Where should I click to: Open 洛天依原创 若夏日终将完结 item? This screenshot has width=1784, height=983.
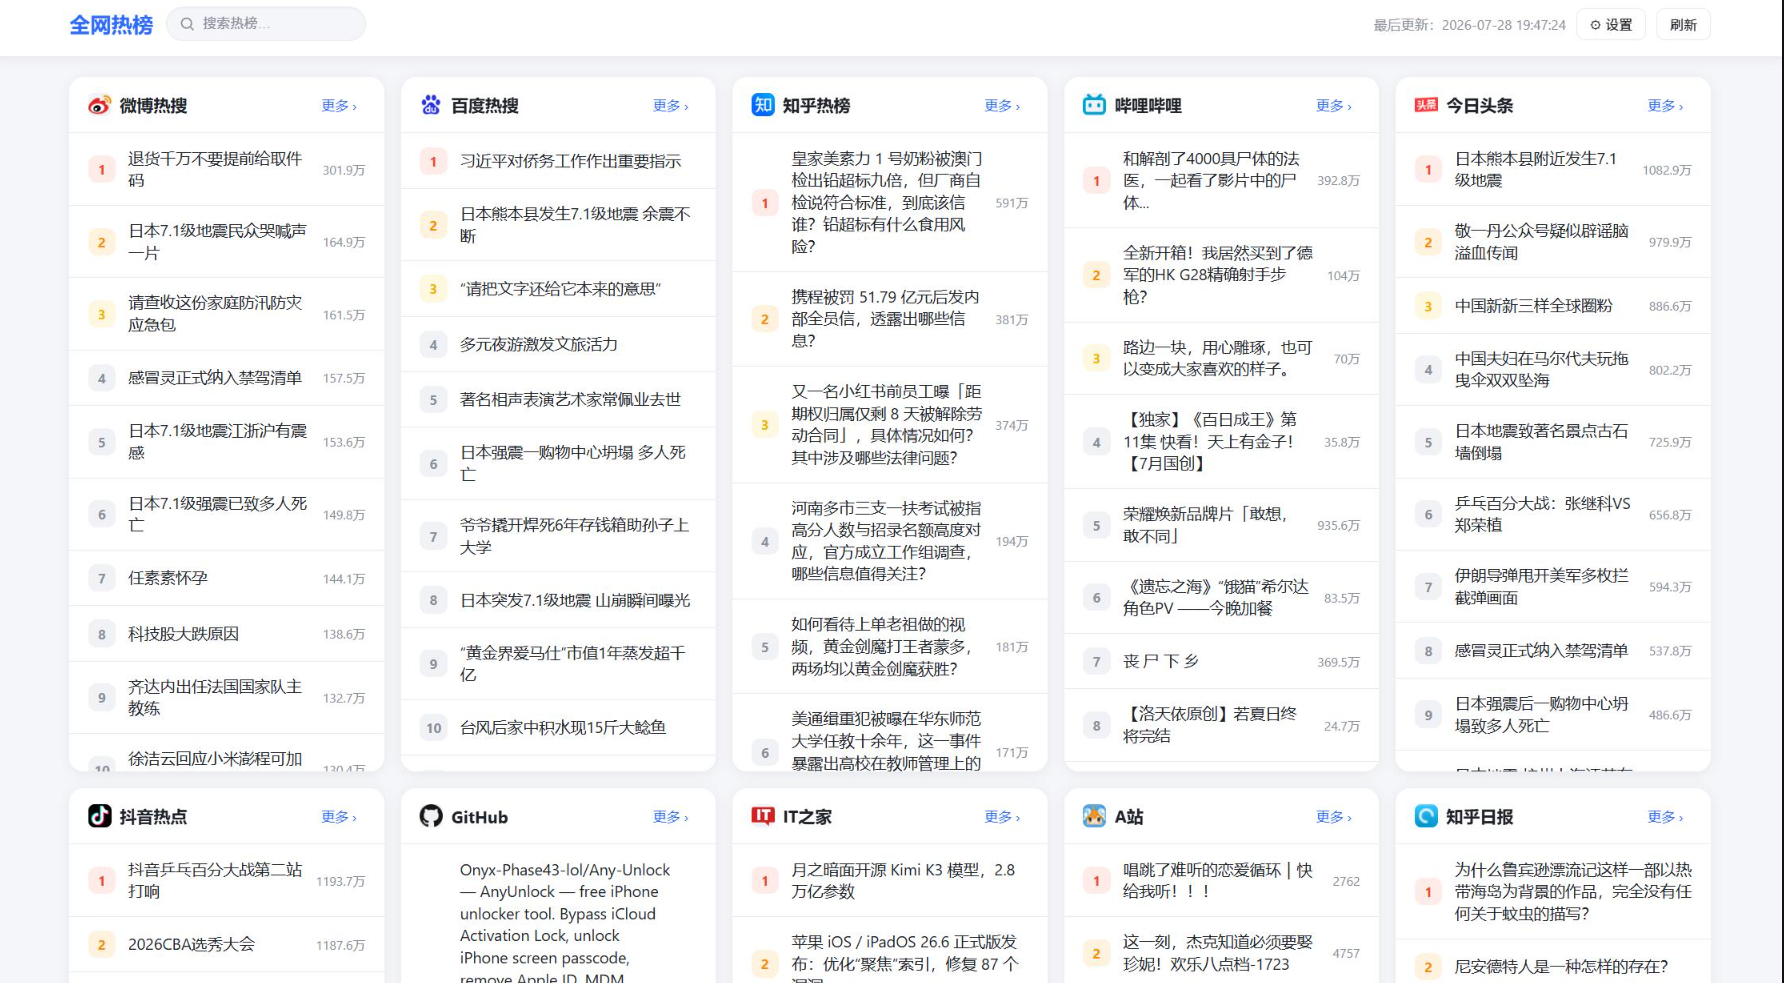coord(1221,726)
